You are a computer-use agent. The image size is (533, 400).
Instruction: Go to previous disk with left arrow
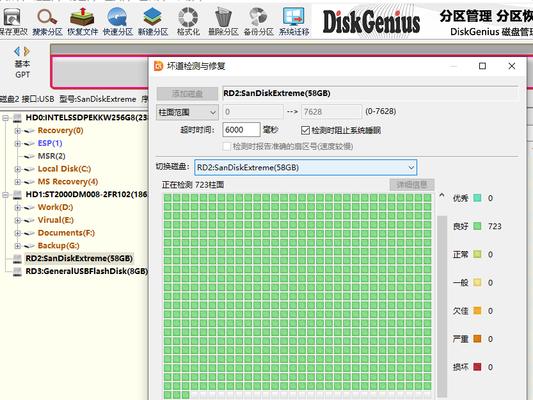tap(17, 52)
